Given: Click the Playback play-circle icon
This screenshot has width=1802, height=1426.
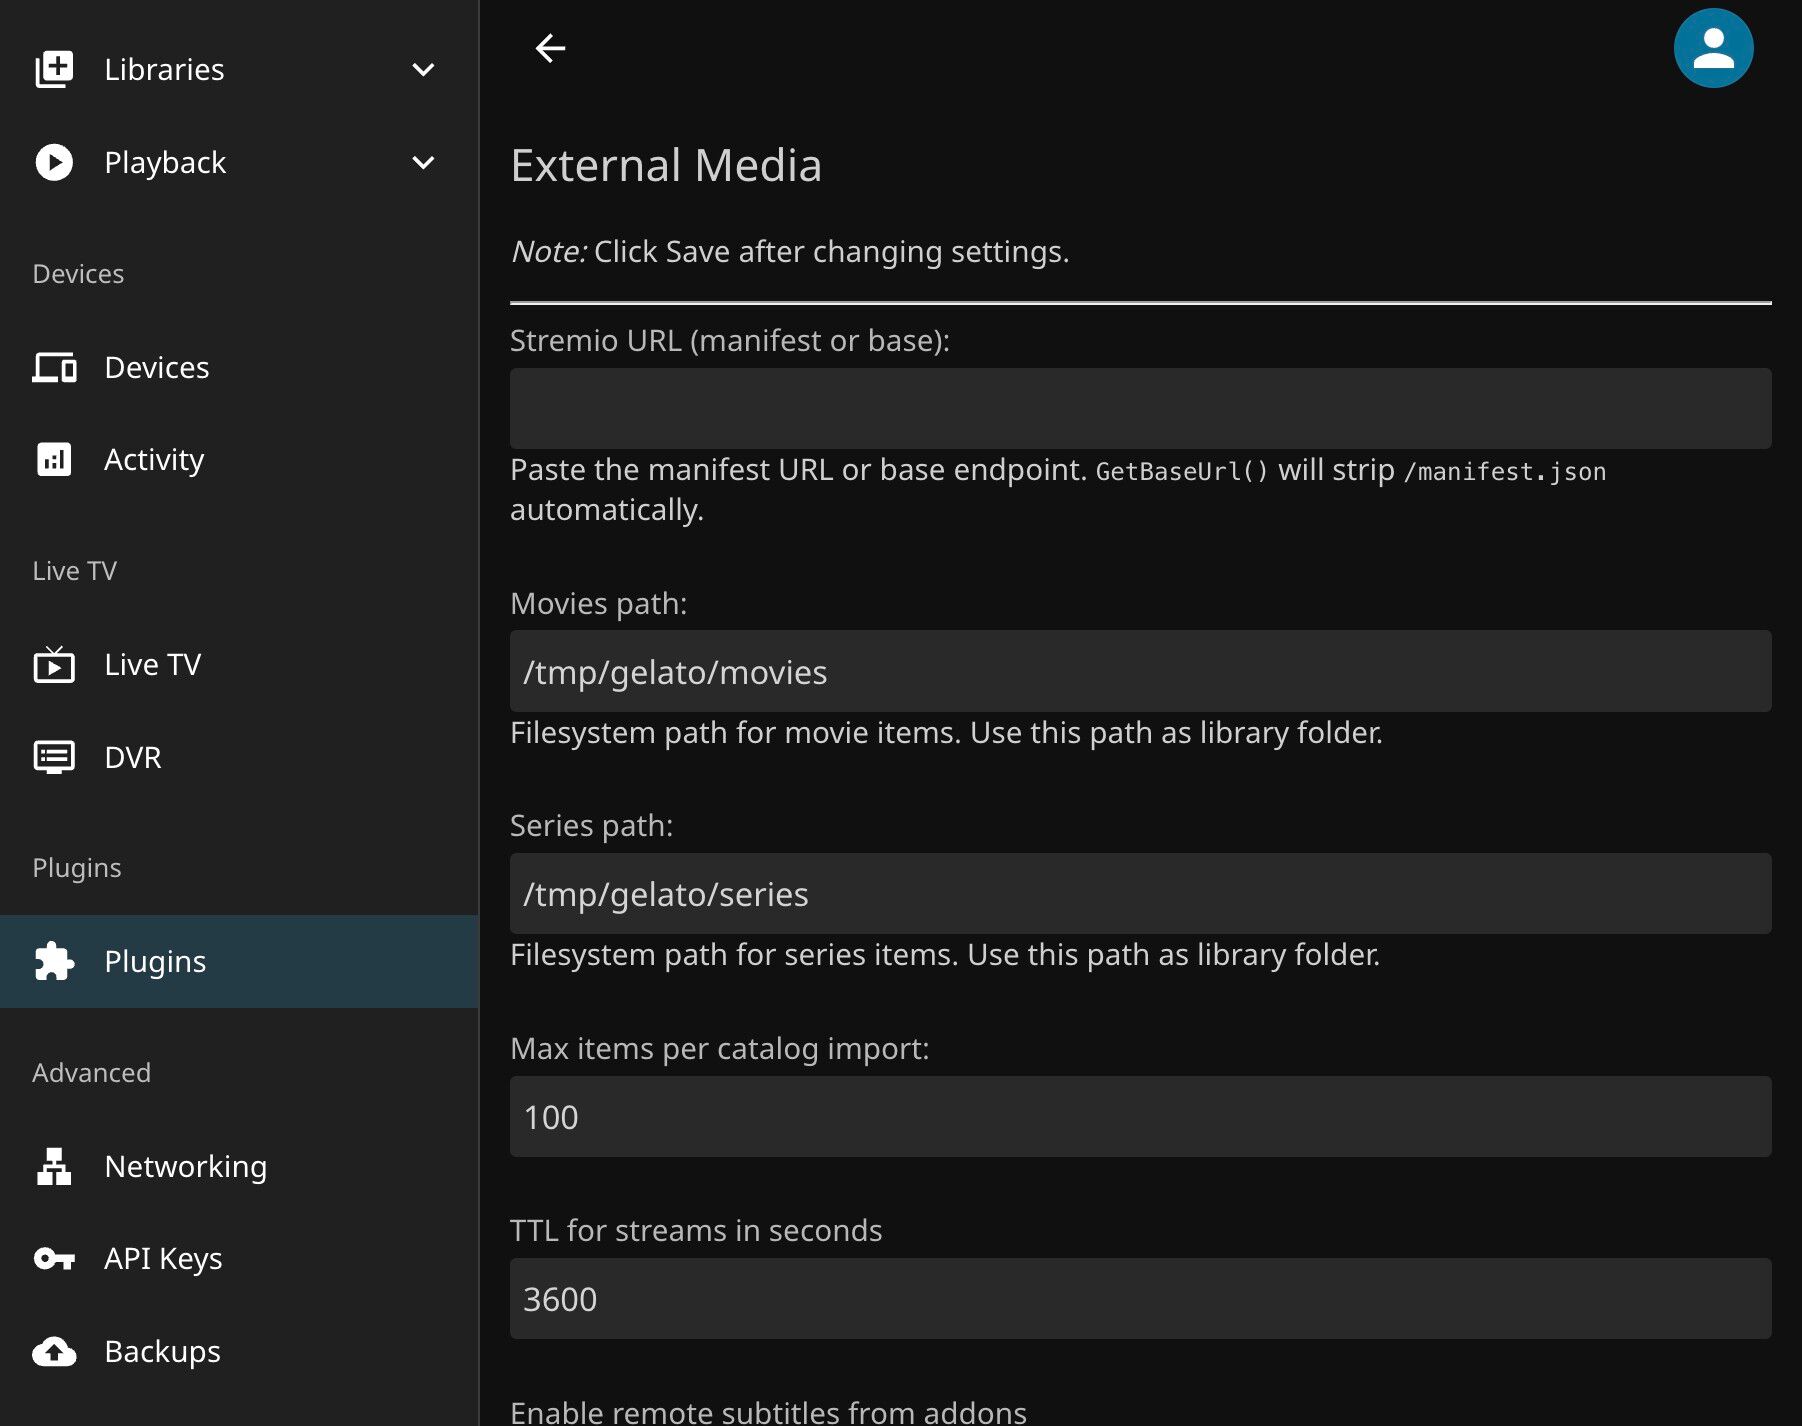Looking at the screenshot, I should [x=54, y=162].
